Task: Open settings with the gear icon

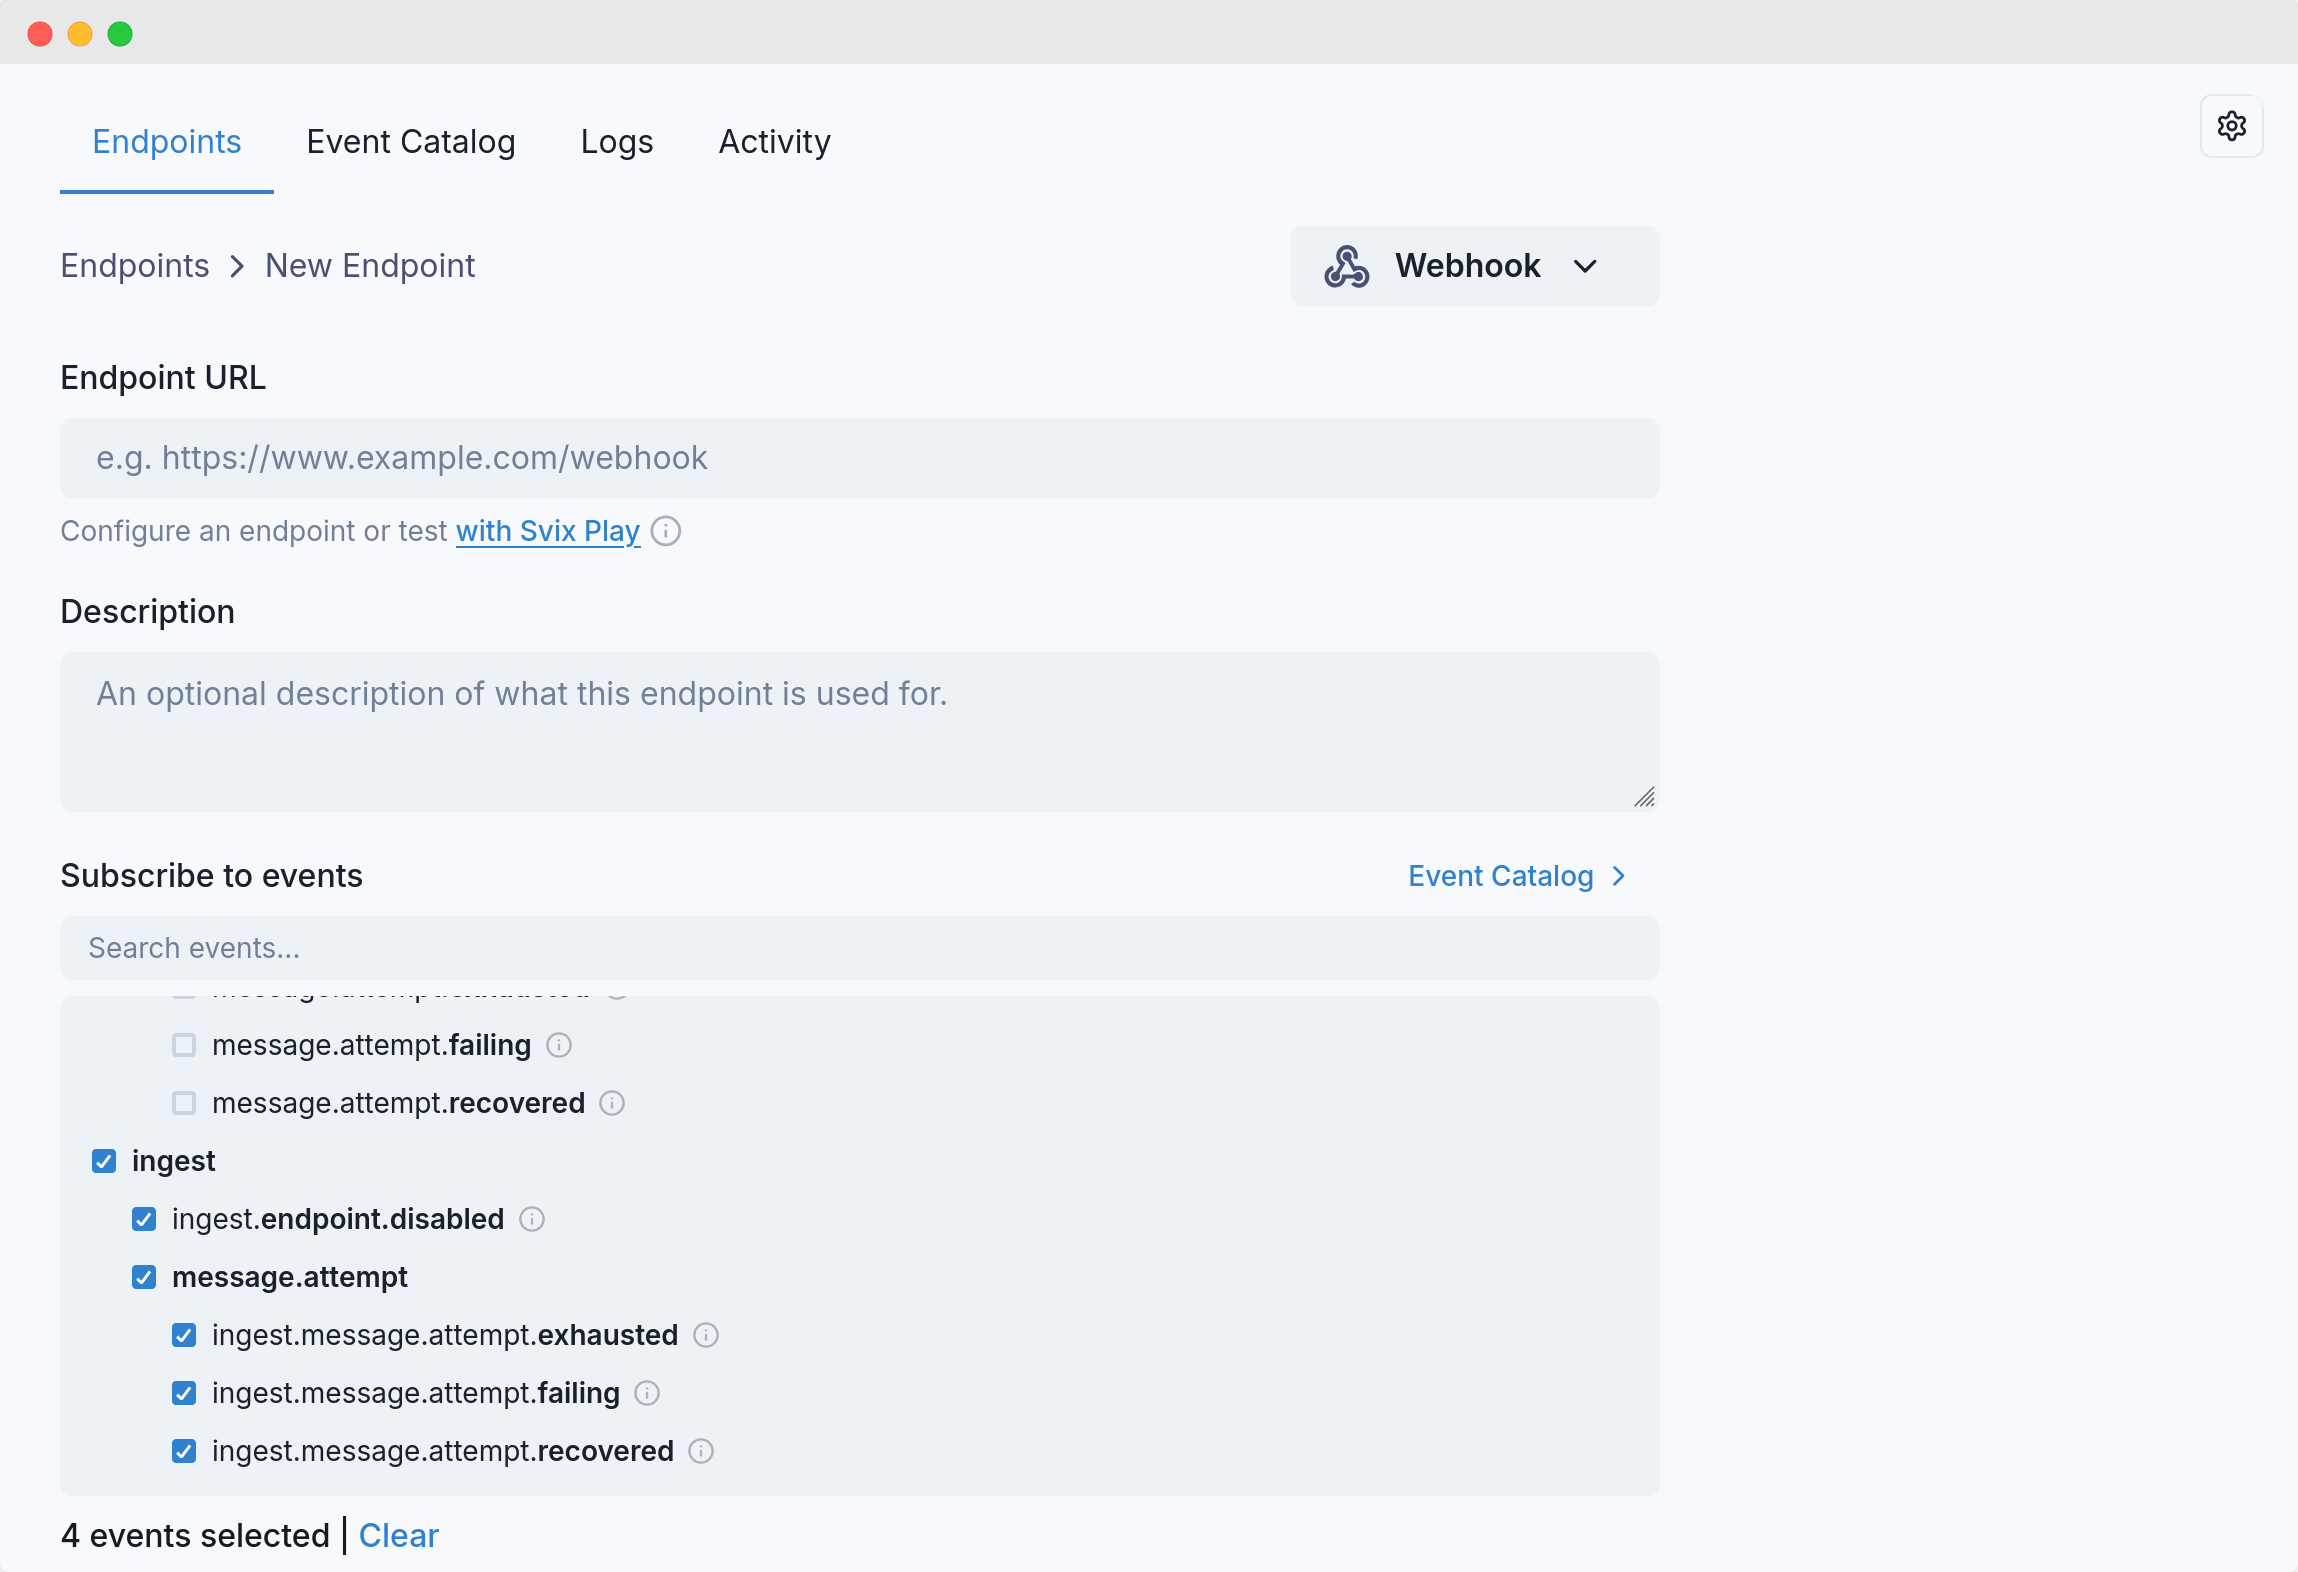Action: [x=2232, y=126]
